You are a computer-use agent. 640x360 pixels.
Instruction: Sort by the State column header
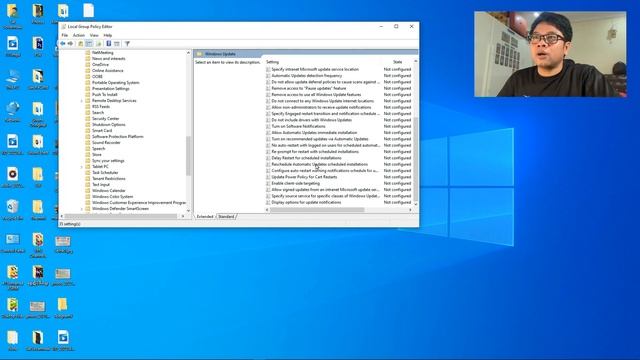click(x=398, y=62)
